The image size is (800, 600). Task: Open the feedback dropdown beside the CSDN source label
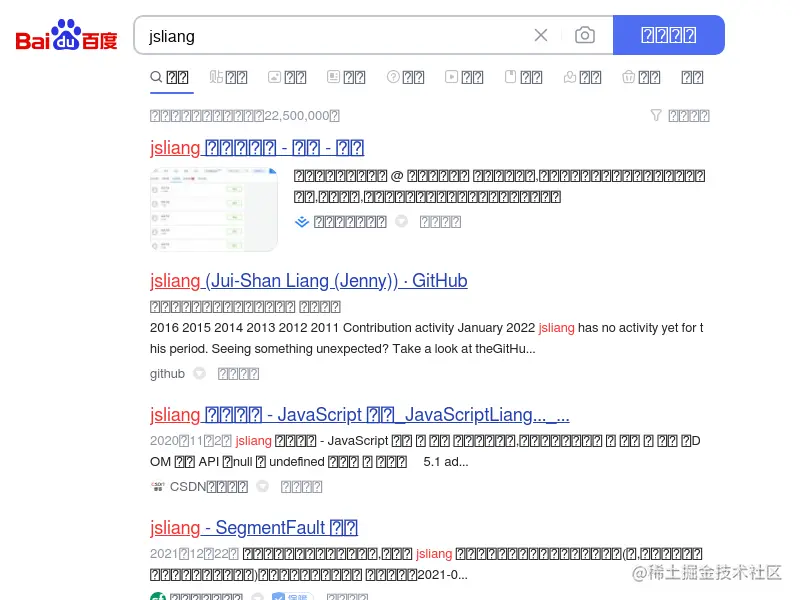[262, 486]
